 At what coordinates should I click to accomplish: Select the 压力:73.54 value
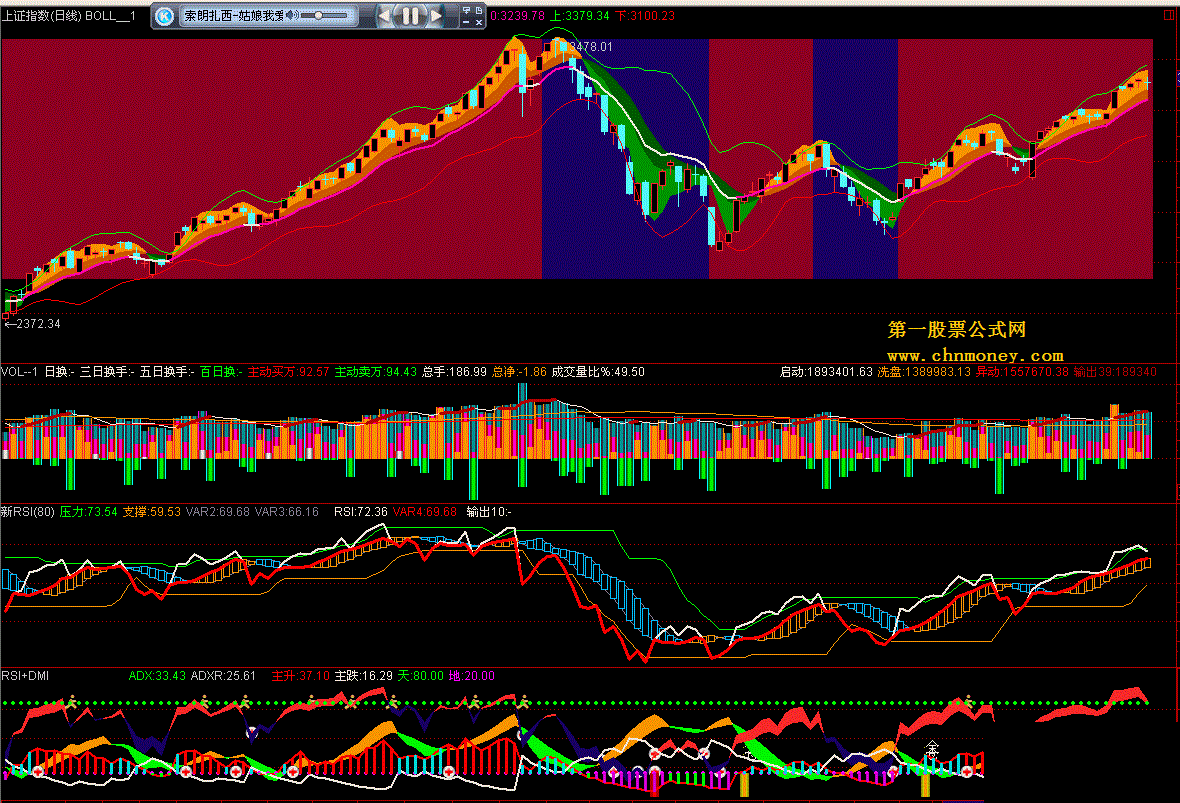coord(89,512)
